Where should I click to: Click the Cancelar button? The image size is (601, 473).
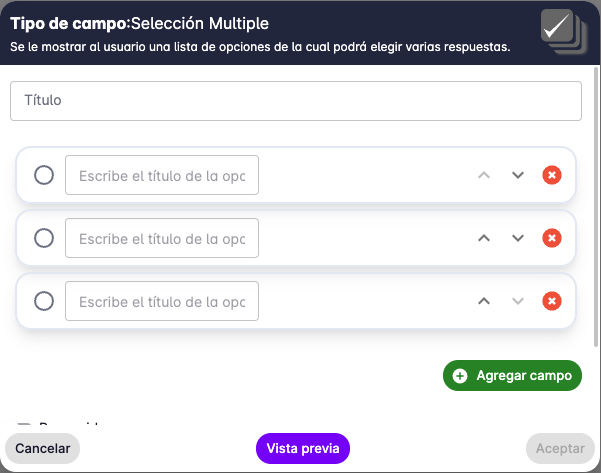coord(43,449)
